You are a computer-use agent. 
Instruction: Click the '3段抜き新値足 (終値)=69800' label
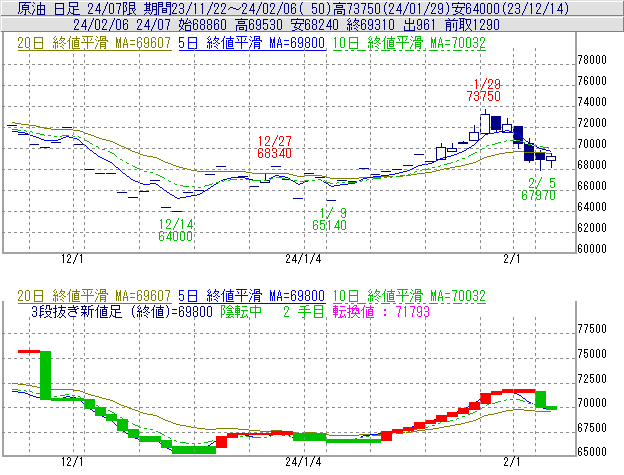[122, 311]
